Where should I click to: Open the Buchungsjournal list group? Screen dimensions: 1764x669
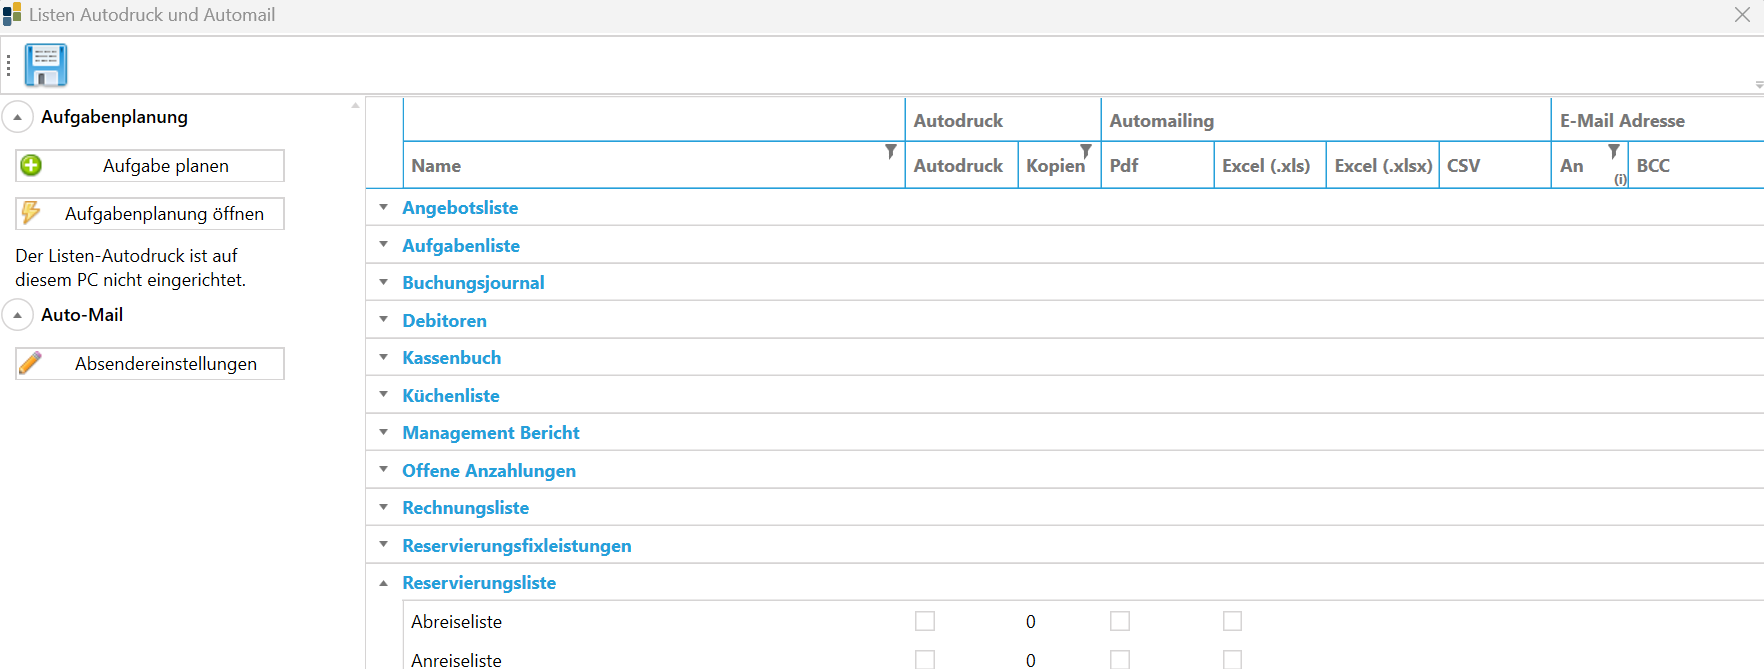click(x=473, y=283)
